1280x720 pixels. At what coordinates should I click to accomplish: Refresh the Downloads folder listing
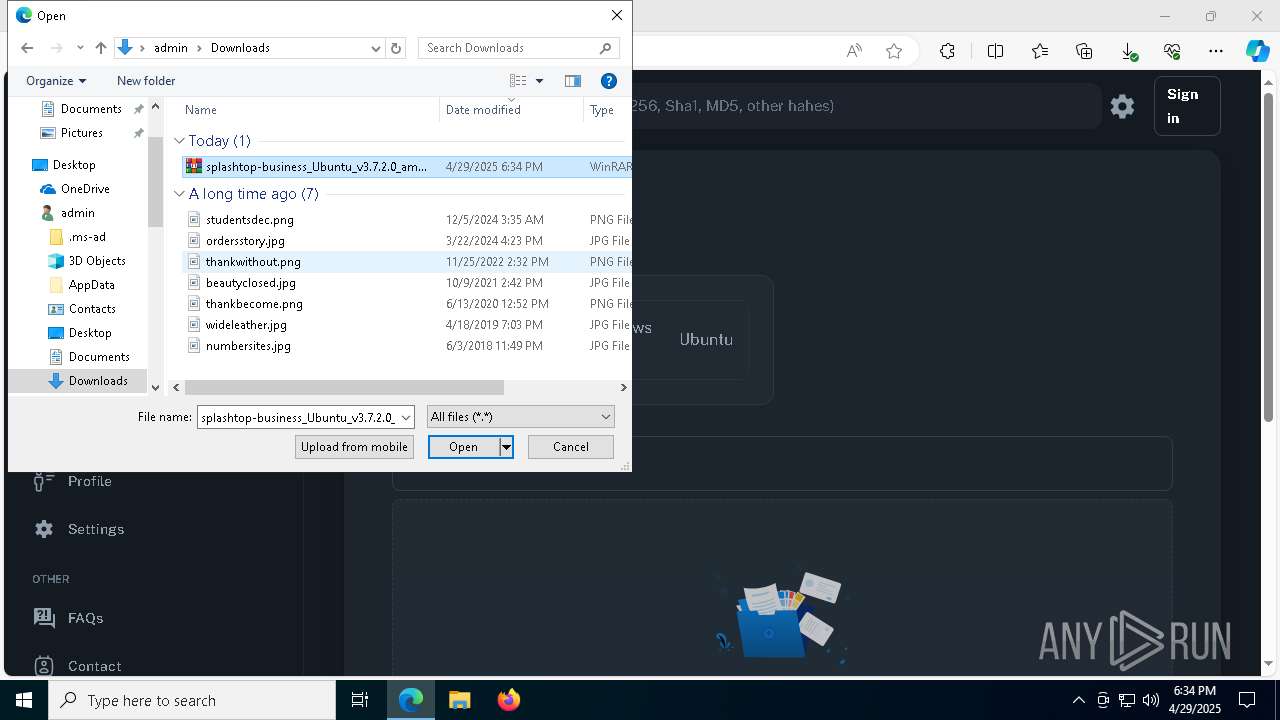tap(396, 48)
